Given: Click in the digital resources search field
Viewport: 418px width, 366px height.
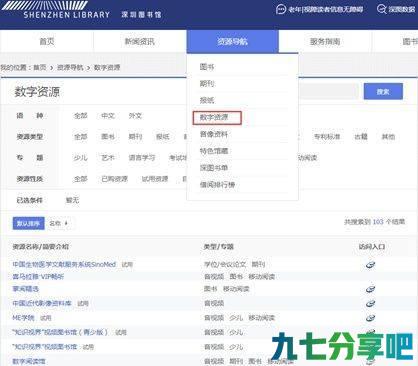Looking at the screenshot, I should (x=328, y=91).
